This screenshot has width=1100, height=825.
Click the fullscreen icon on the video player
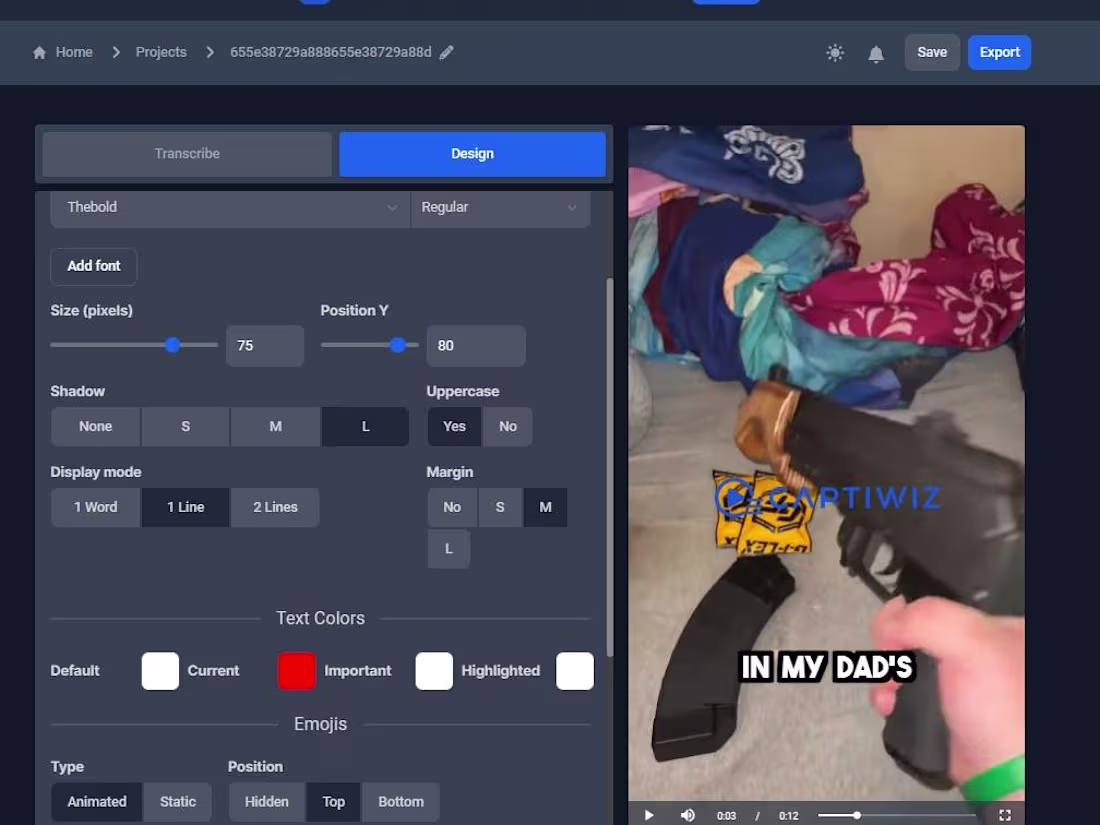1005,814
